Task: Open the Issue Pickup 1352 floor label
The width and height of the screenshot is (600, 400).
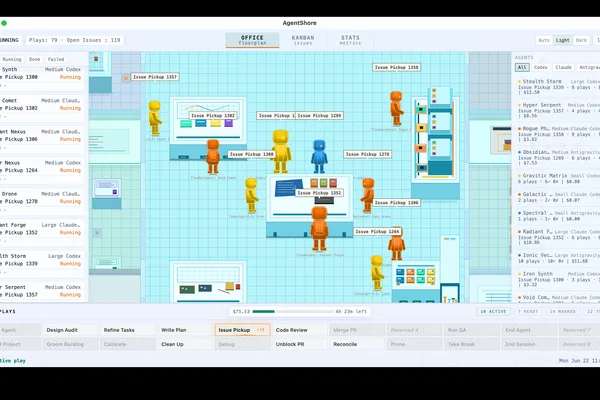Action: pyautogui.click(x=319, y=193)
